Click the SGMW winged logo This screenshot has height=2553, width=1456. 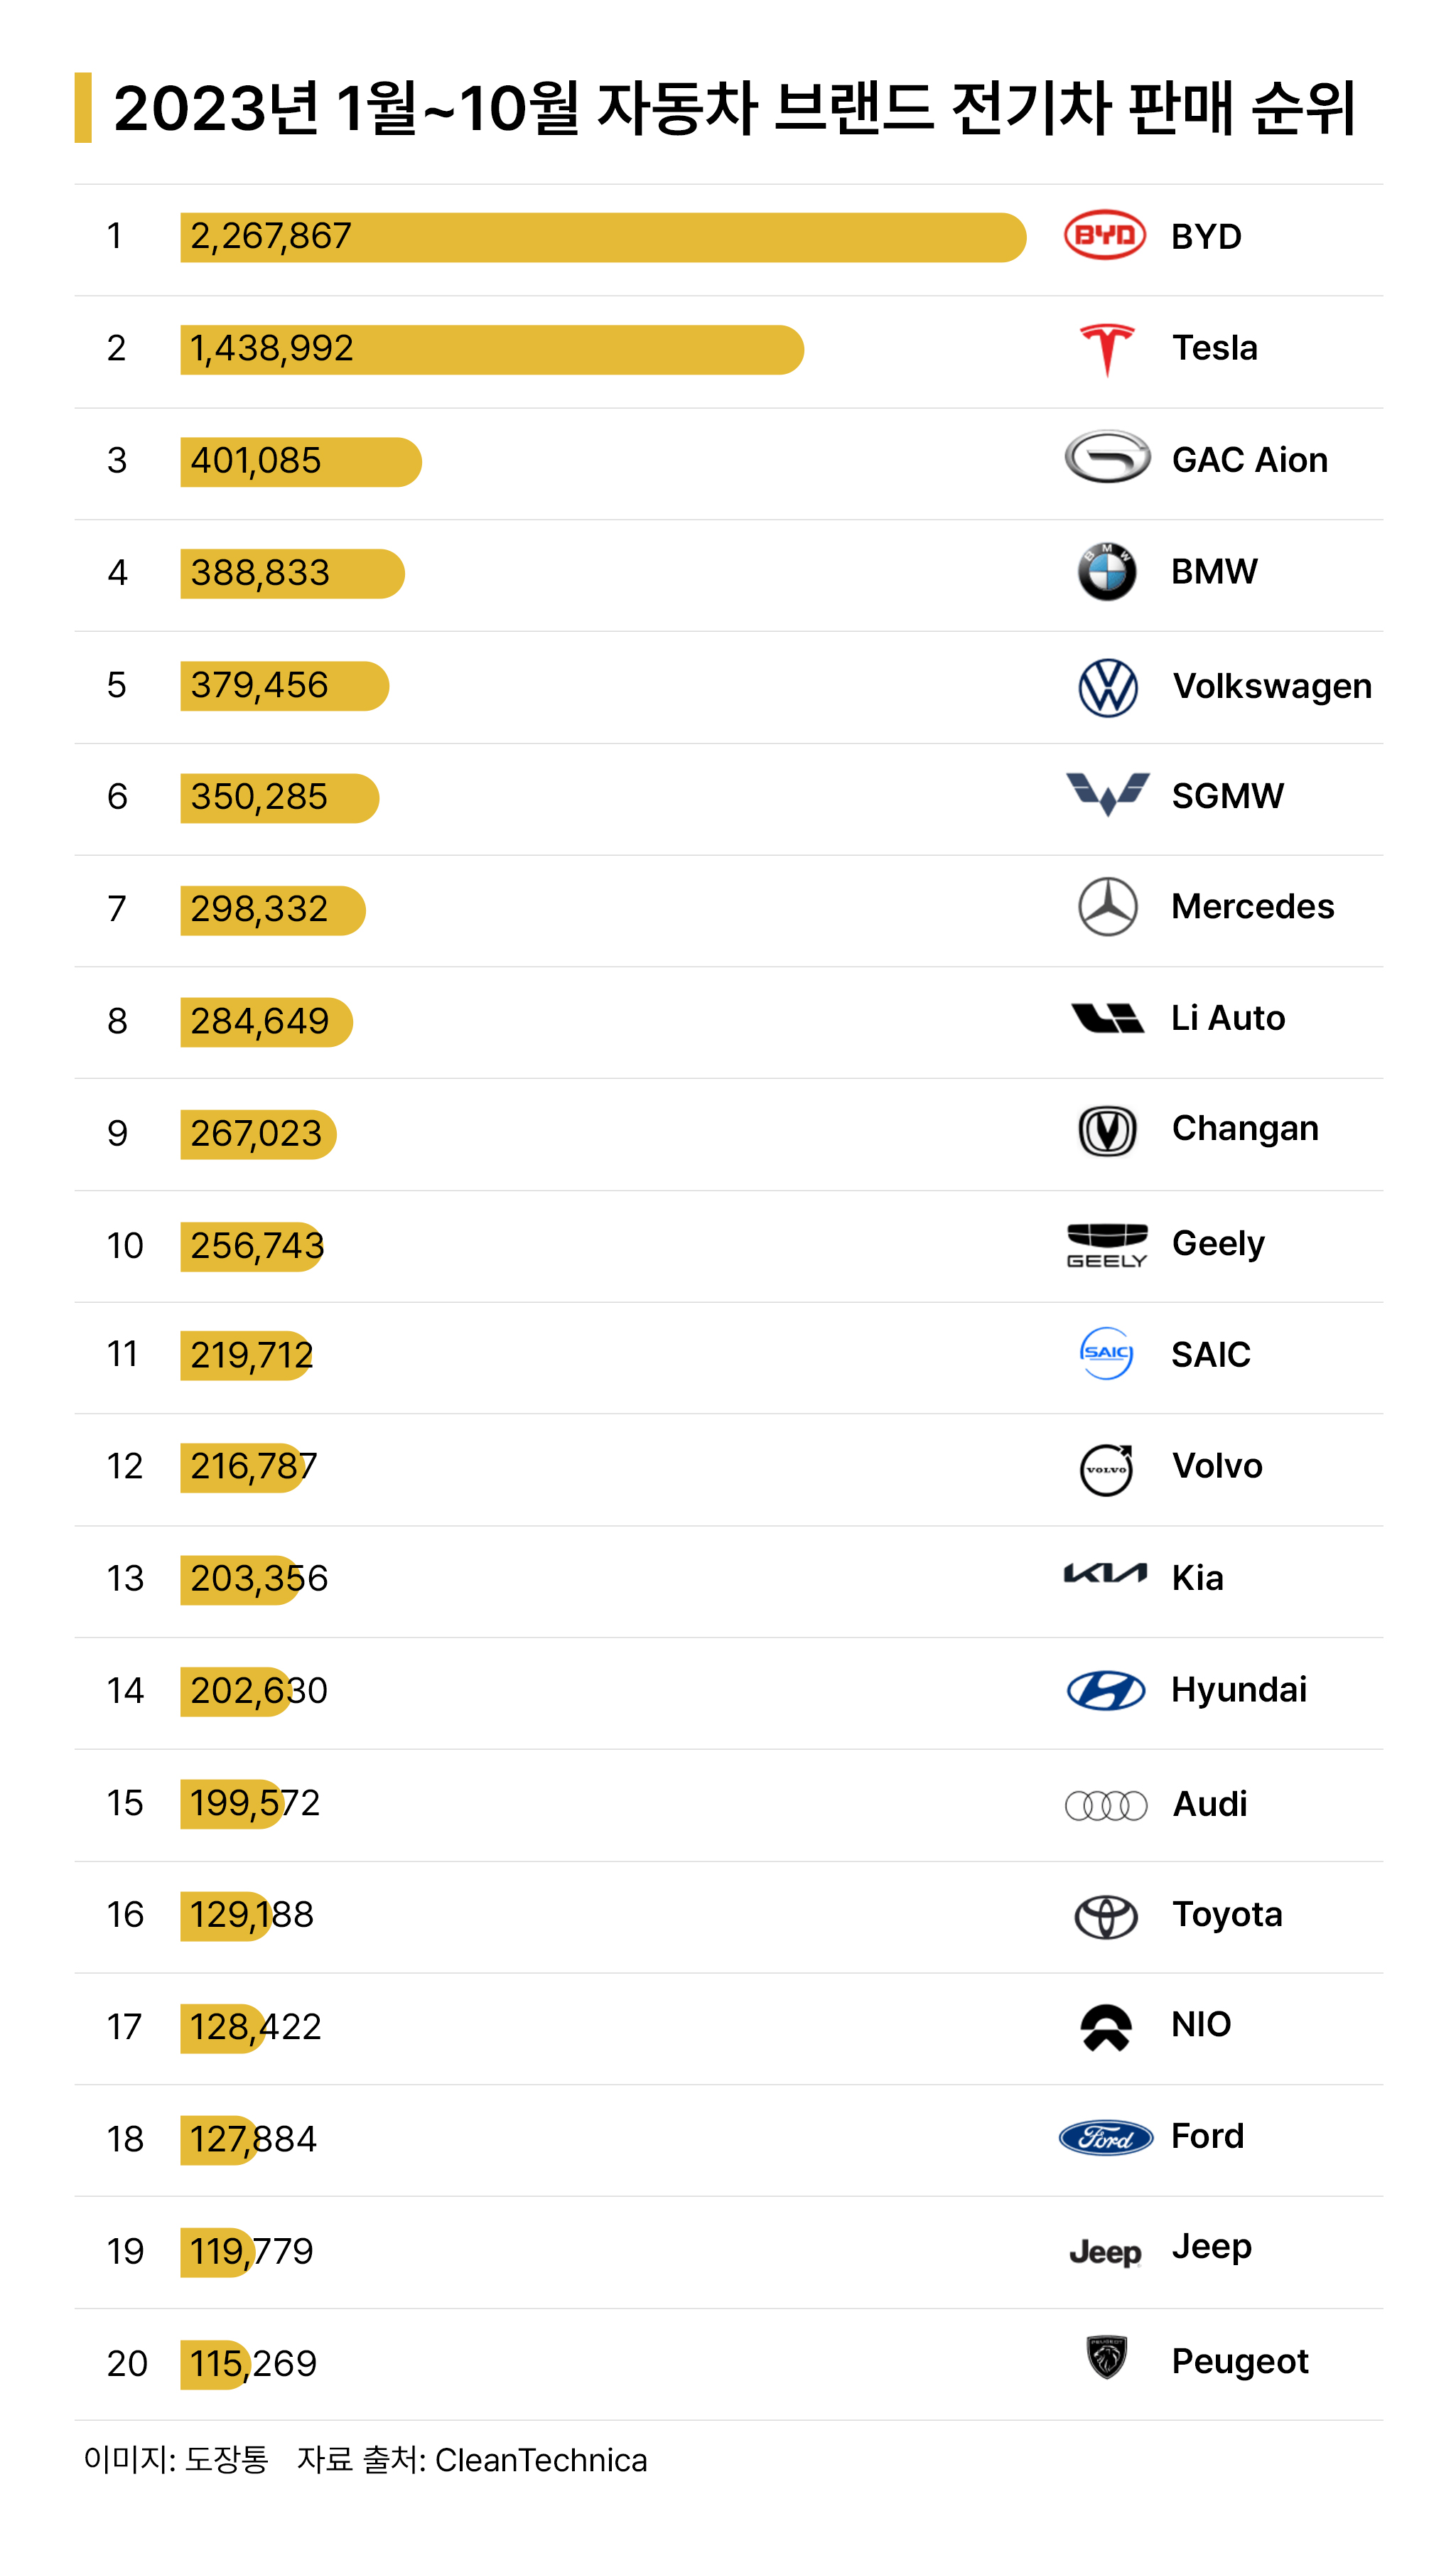point(1107,794)
